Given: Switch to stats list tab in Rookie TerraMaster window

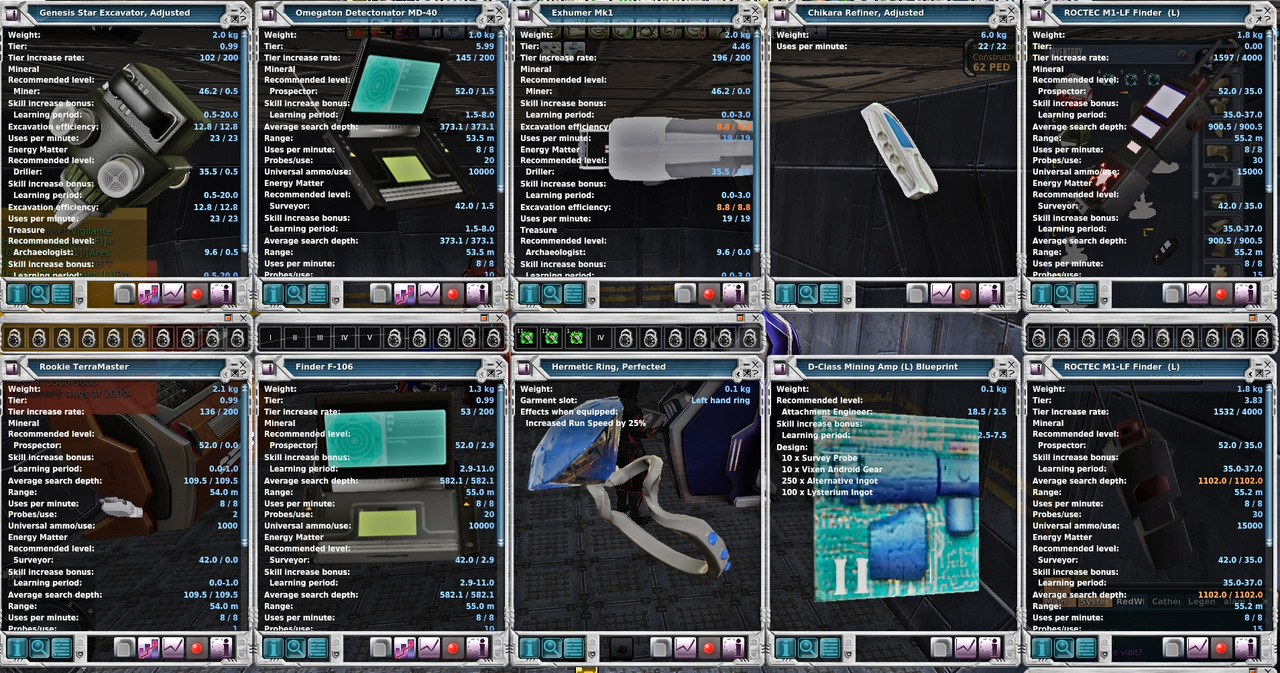Looking at the screenshot, I should (61, 648).
